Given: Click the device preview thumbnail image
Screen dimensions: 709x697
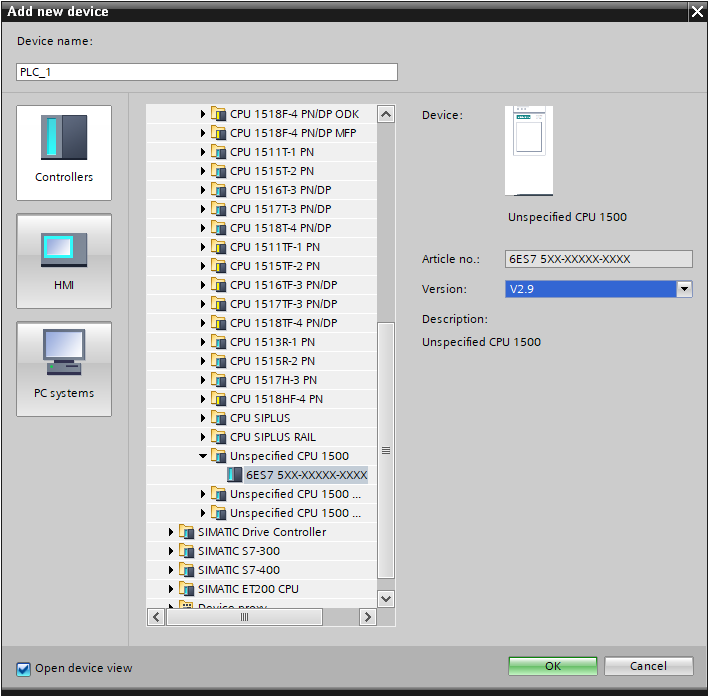Looking at the screenshot, I should tap(529, 151).
